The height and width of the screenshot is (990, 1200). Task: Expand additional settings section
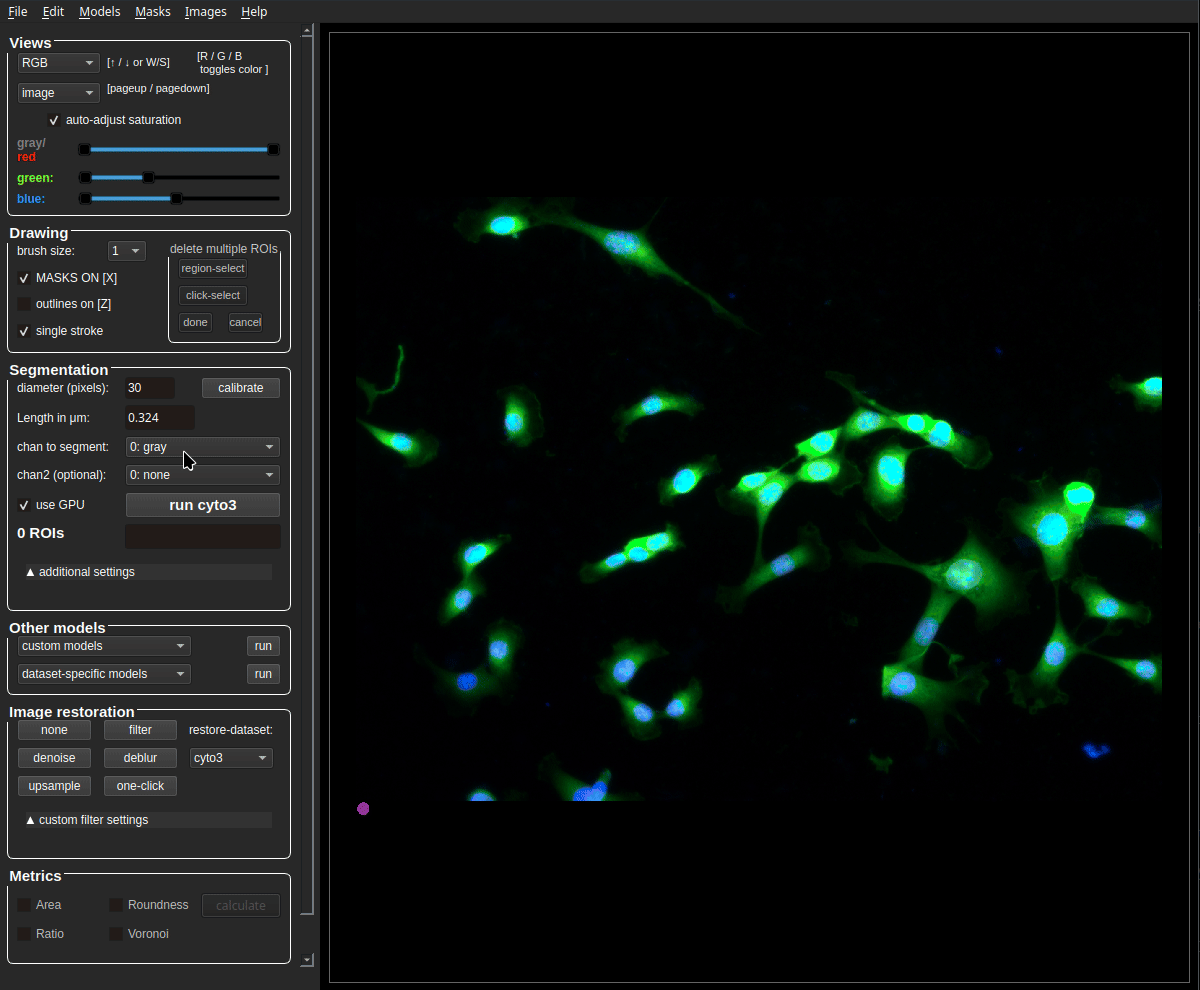[148, 572]
